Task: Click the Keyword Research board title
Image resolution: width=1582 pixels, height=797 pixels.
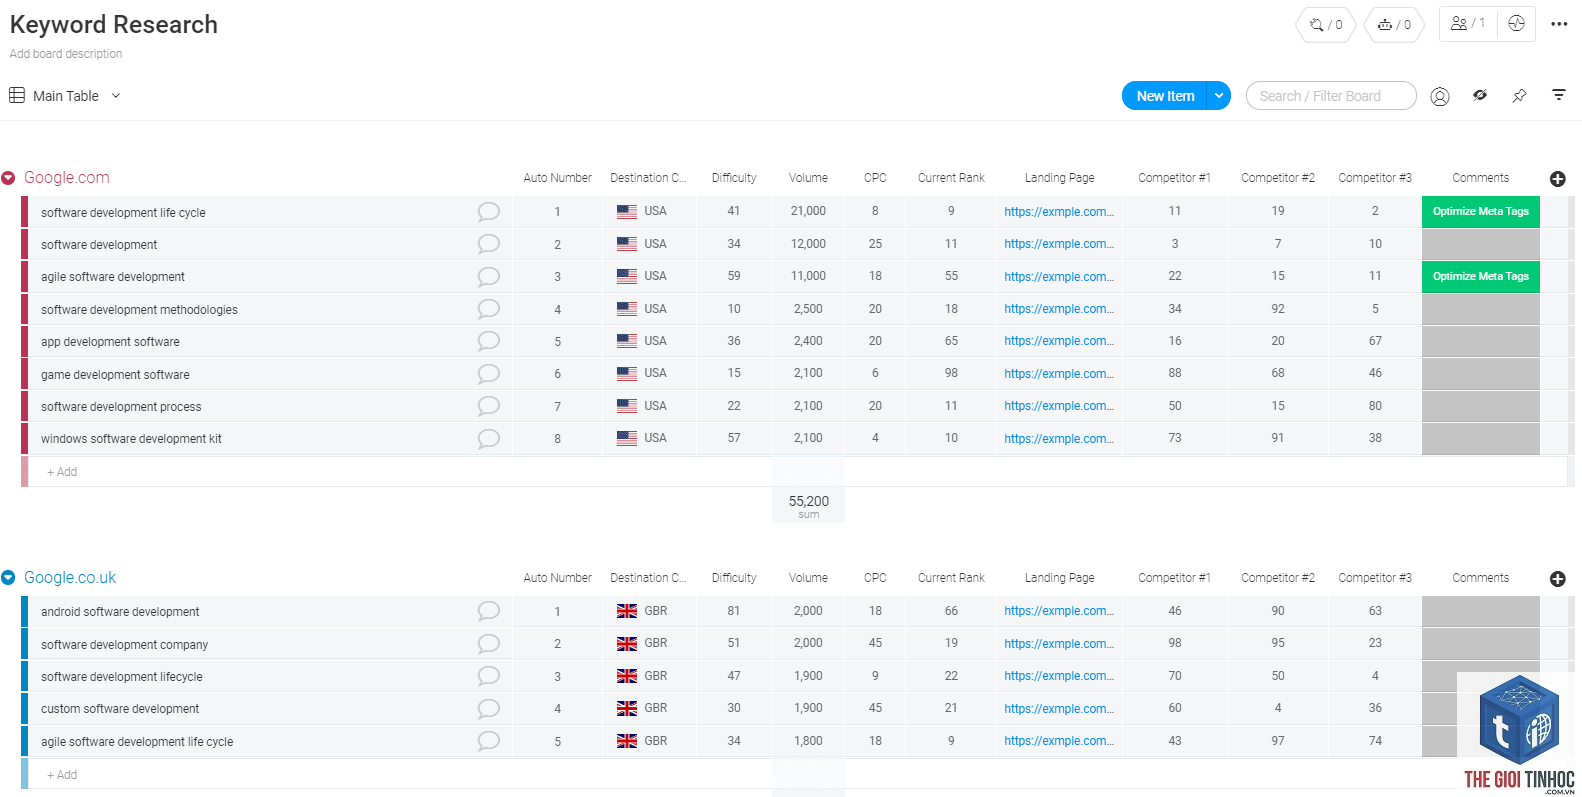Action: click(x=114, y=25)
